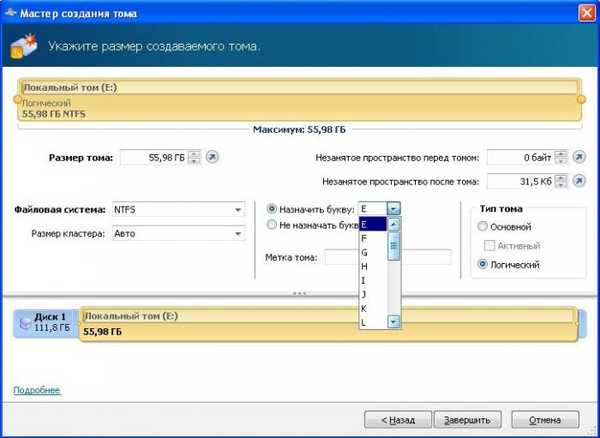
Task: Click the Диск 1 drive icon
Action: click(x=25, y=324)
